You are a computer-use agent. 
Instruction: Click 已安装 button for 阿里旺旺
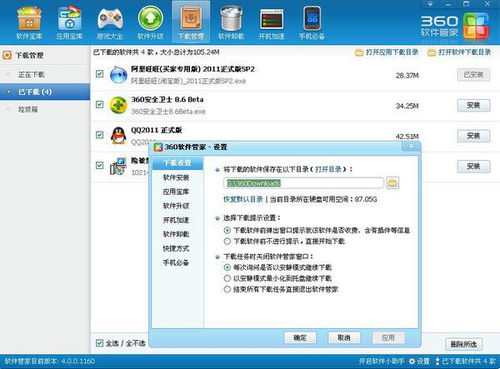point(473,75)
